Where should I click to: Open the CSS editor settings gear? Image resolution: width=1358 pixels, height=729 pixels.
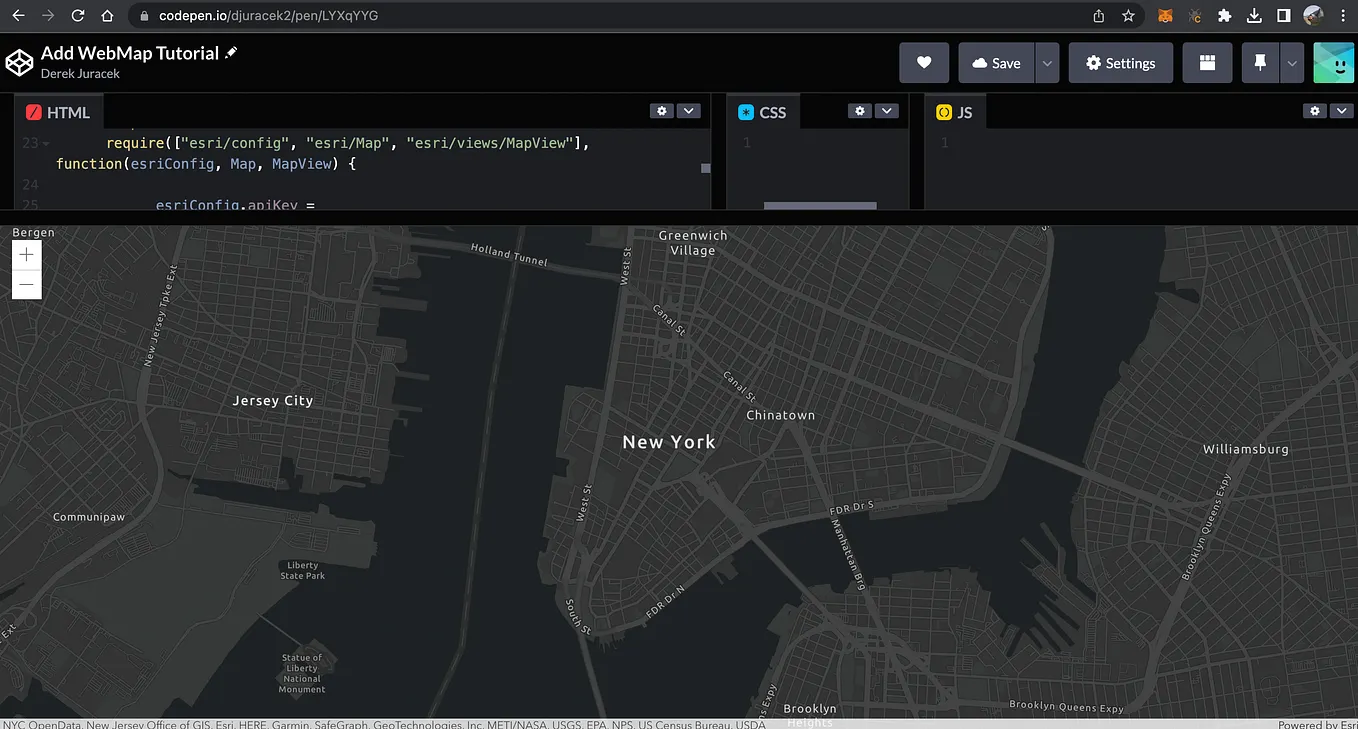pos(860,110)
